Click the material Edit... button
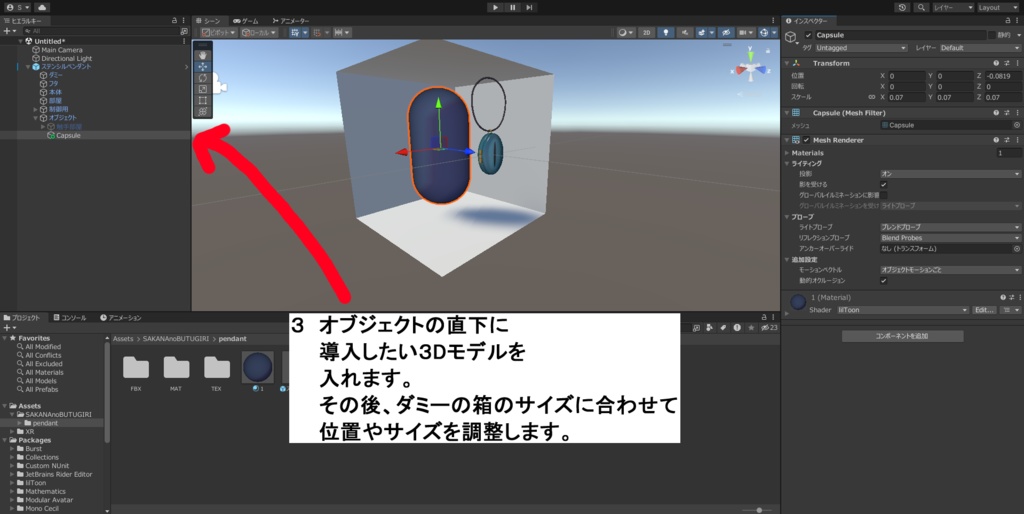 [x=984, y=310]
